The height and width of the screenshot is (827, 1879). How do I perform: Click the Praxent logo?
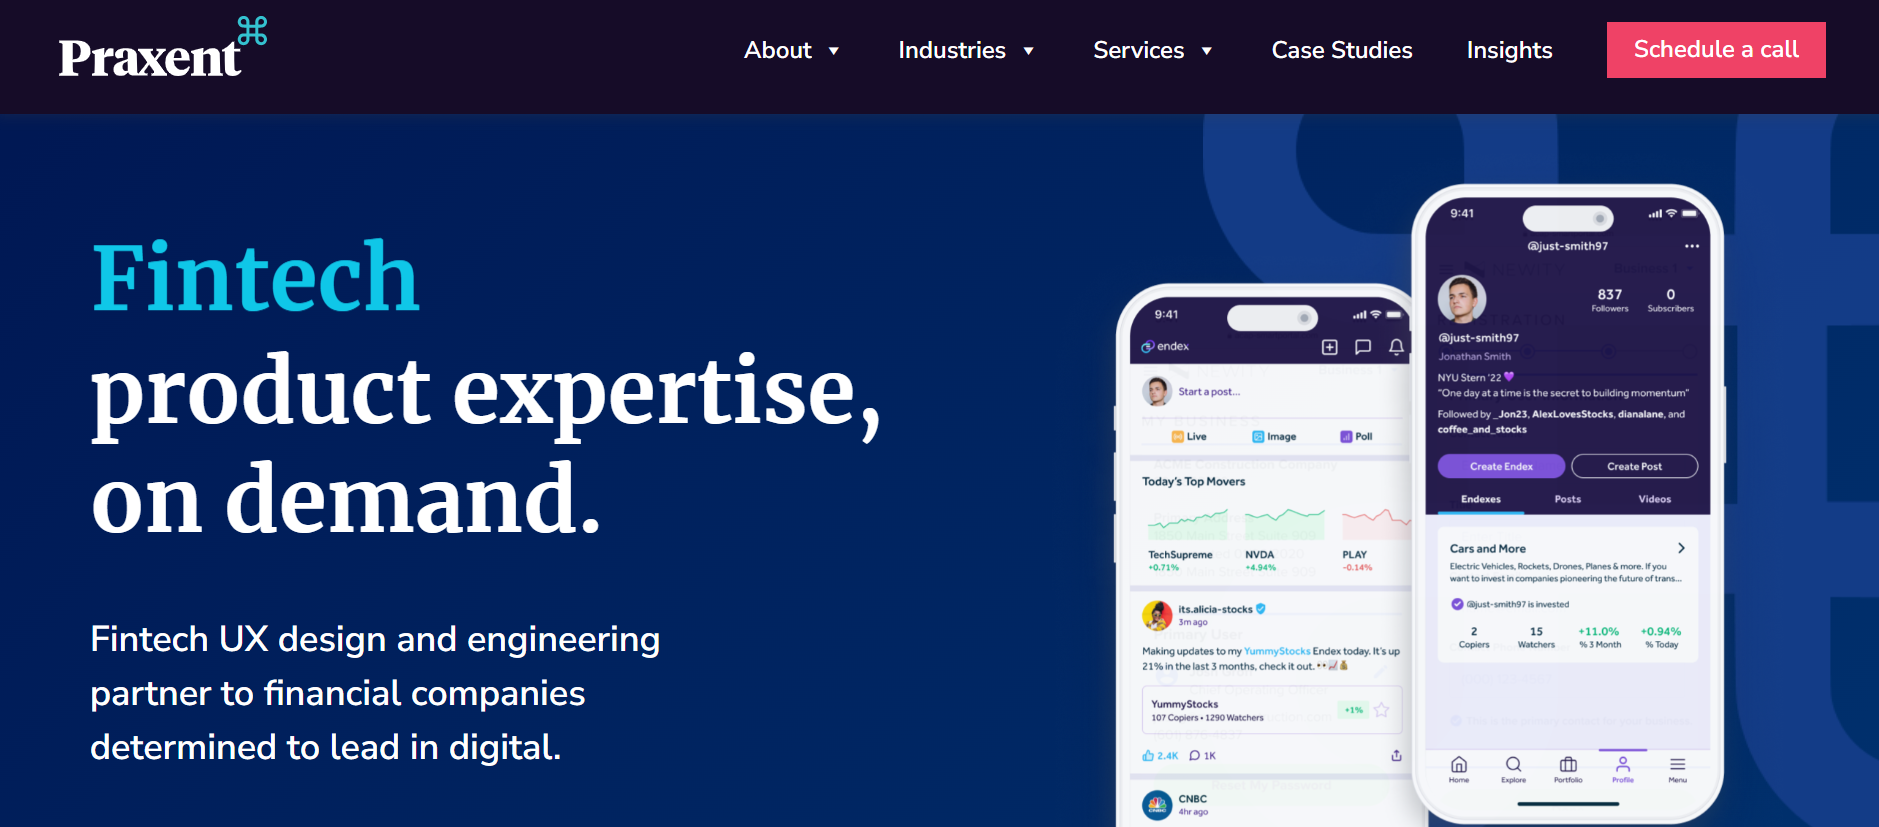point(162,50)
